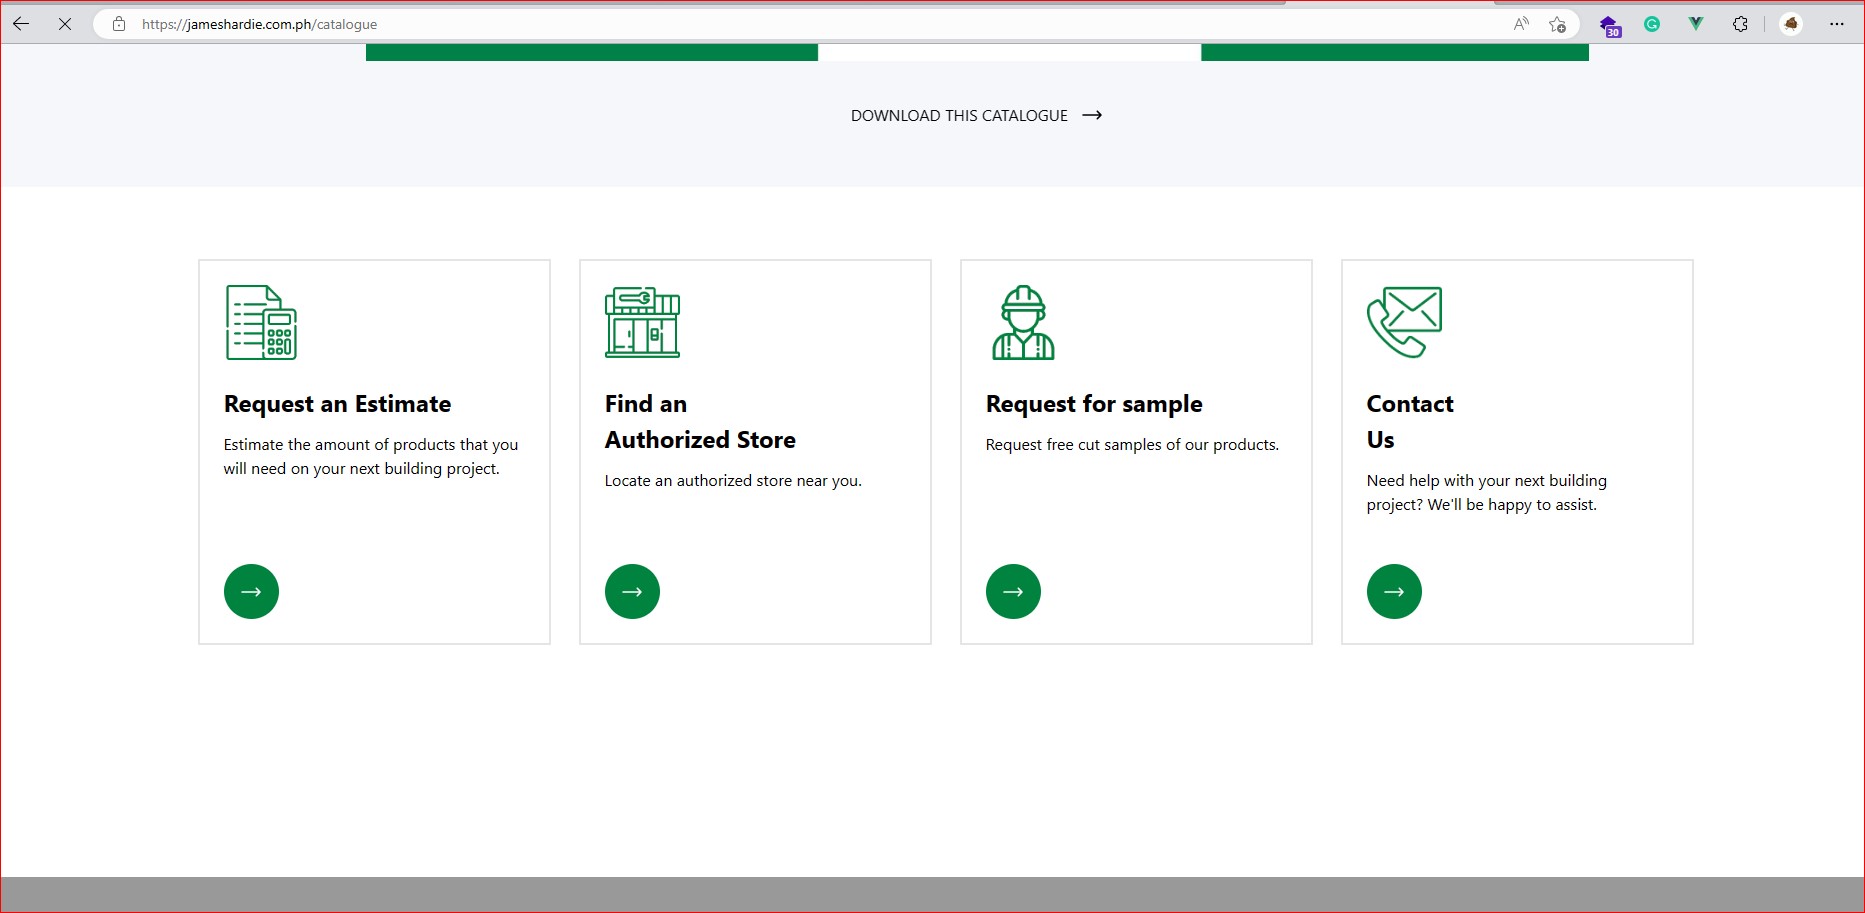Stop loading the page
This screenshot has height=913, width=1865.
65,24
